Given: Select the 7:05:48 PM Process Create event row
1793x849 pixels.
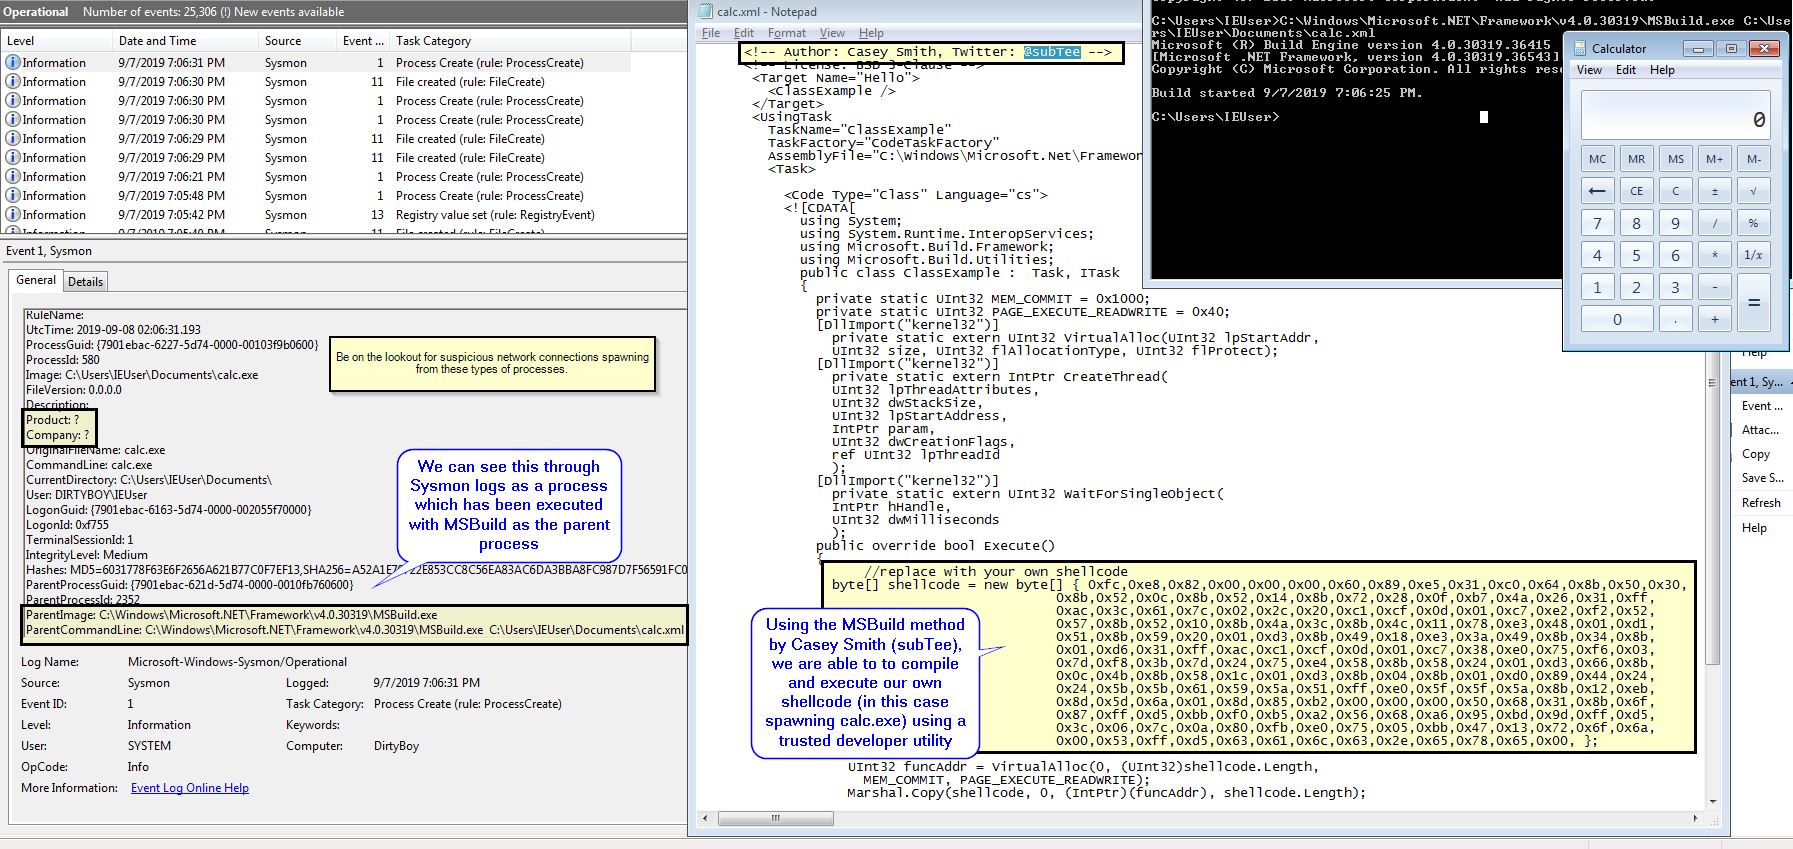Looking at the screenshot, I should (x=345, y=196).
